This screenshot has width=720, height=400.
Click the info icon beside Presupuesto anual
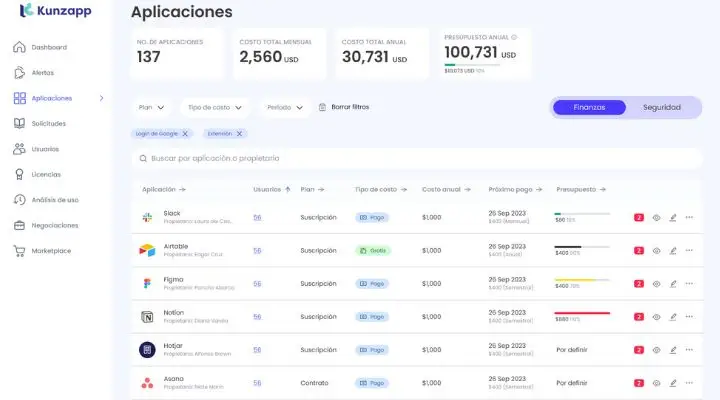pos(514,37)
